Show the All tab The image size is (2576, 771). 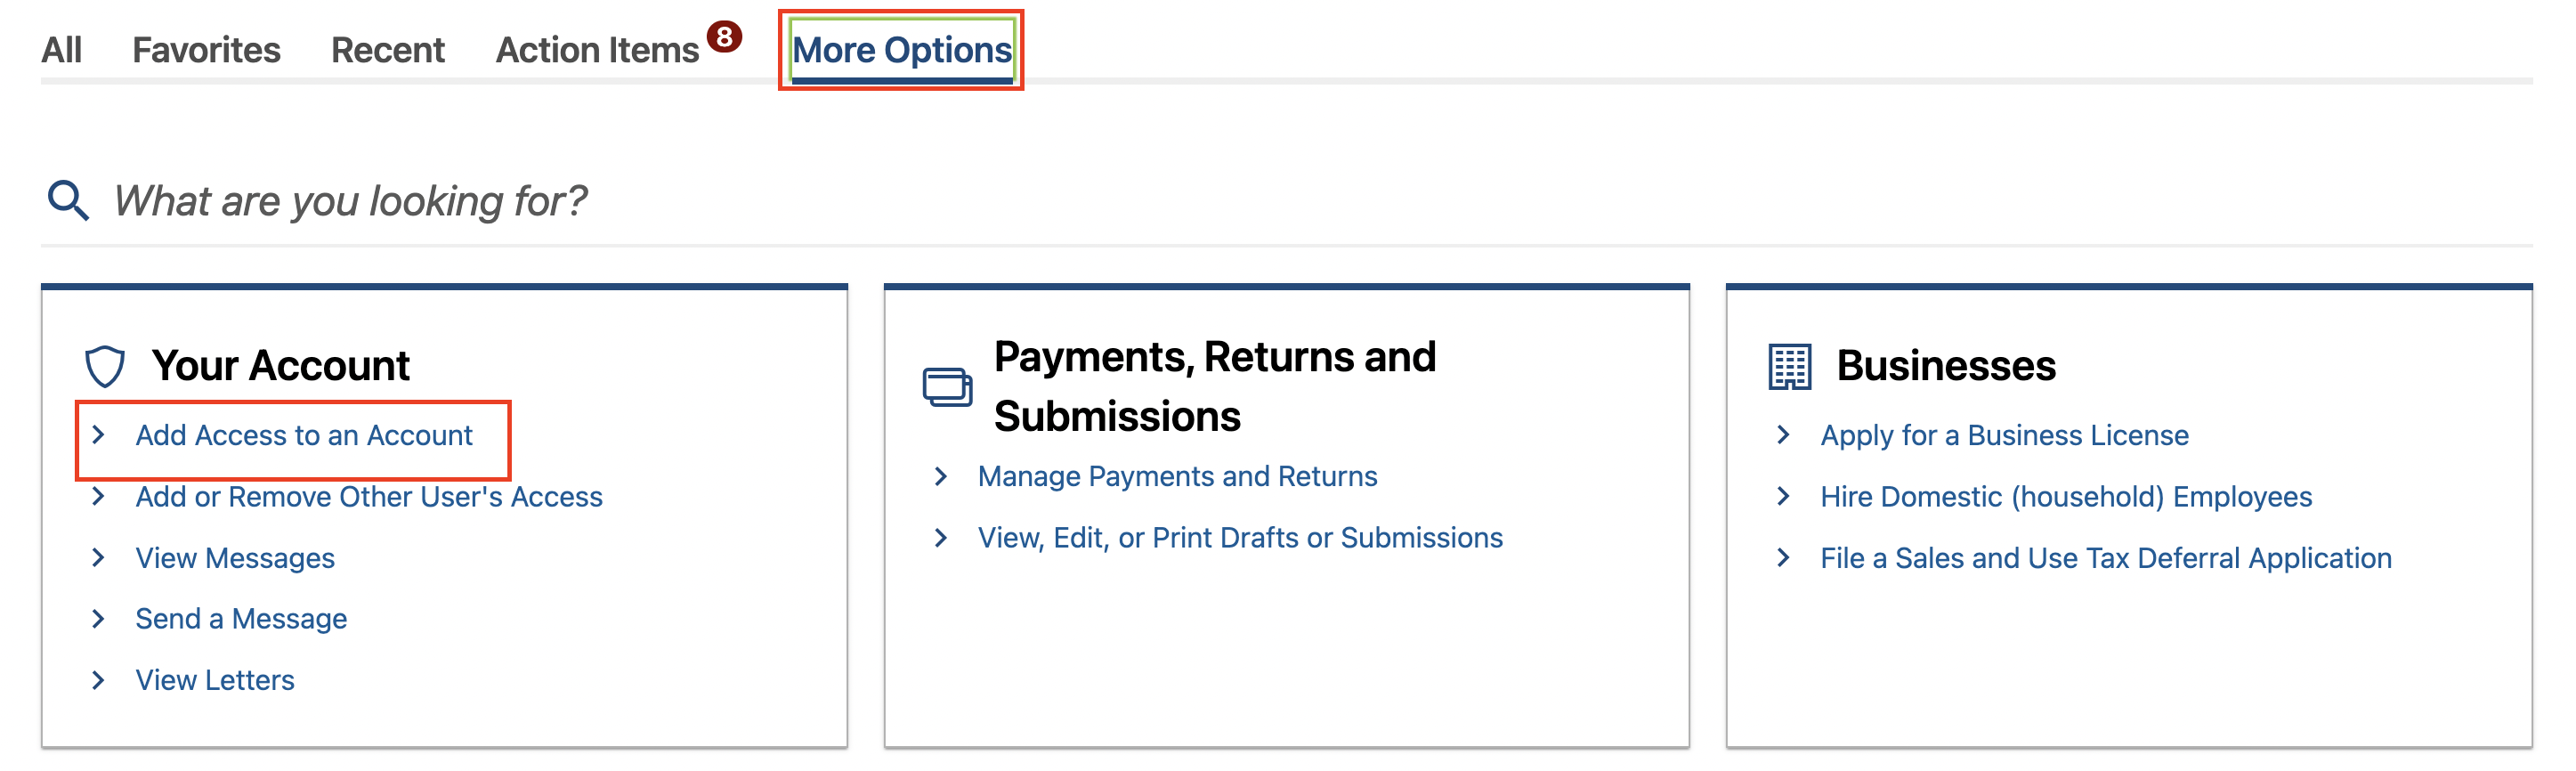pos(61,50)
